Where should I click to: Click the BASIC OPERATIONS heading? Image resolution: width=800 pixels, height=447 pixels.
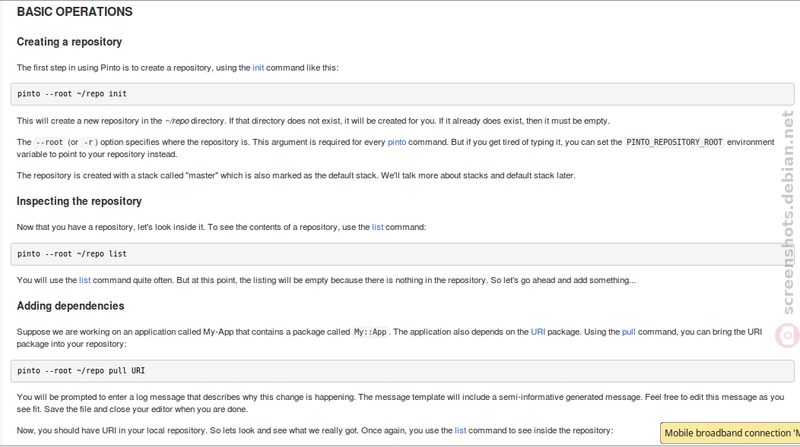pos(74,12)
